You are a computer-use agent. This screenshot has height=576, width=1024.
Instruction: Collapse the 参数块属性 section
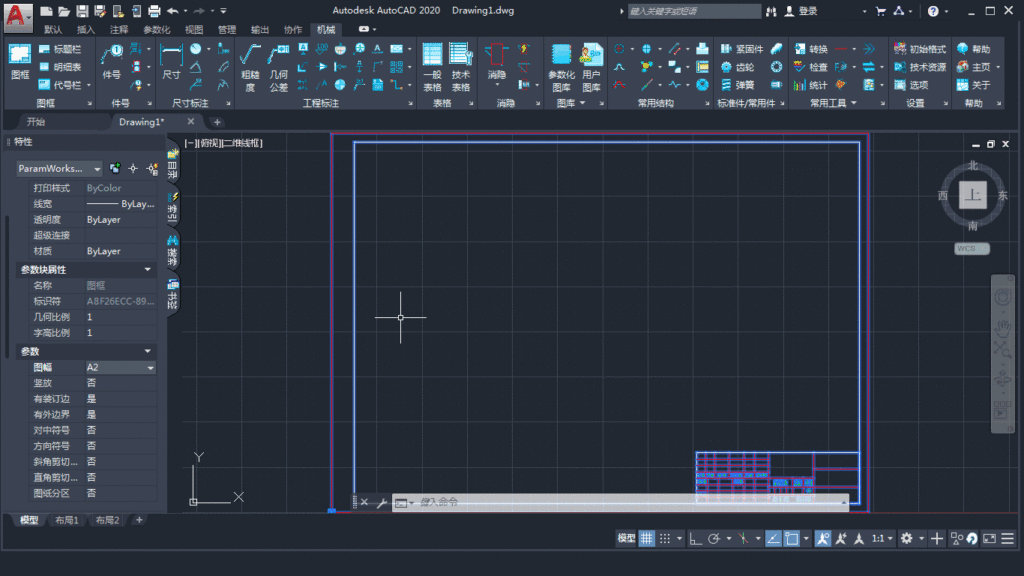pos(148,270)
